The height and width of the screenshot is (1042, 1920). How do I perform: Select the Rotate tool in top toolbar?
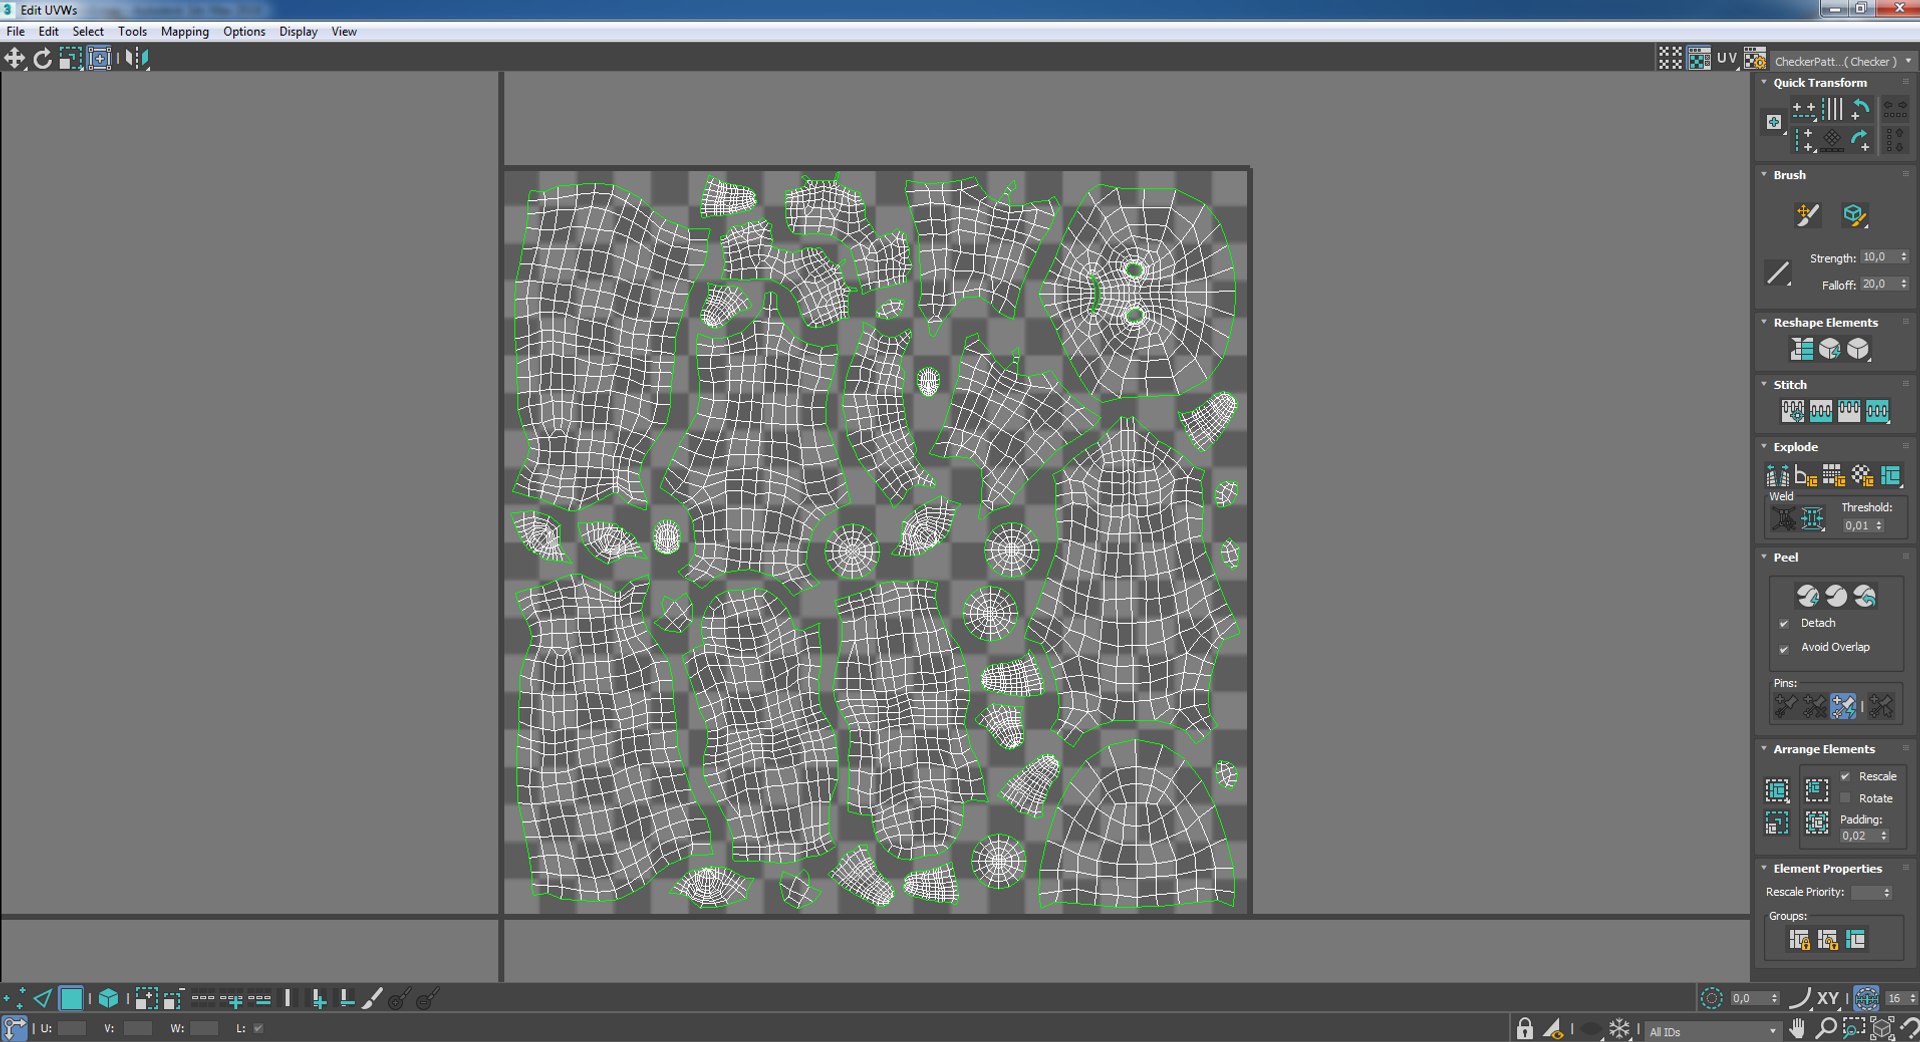click(x=42, y=58)
